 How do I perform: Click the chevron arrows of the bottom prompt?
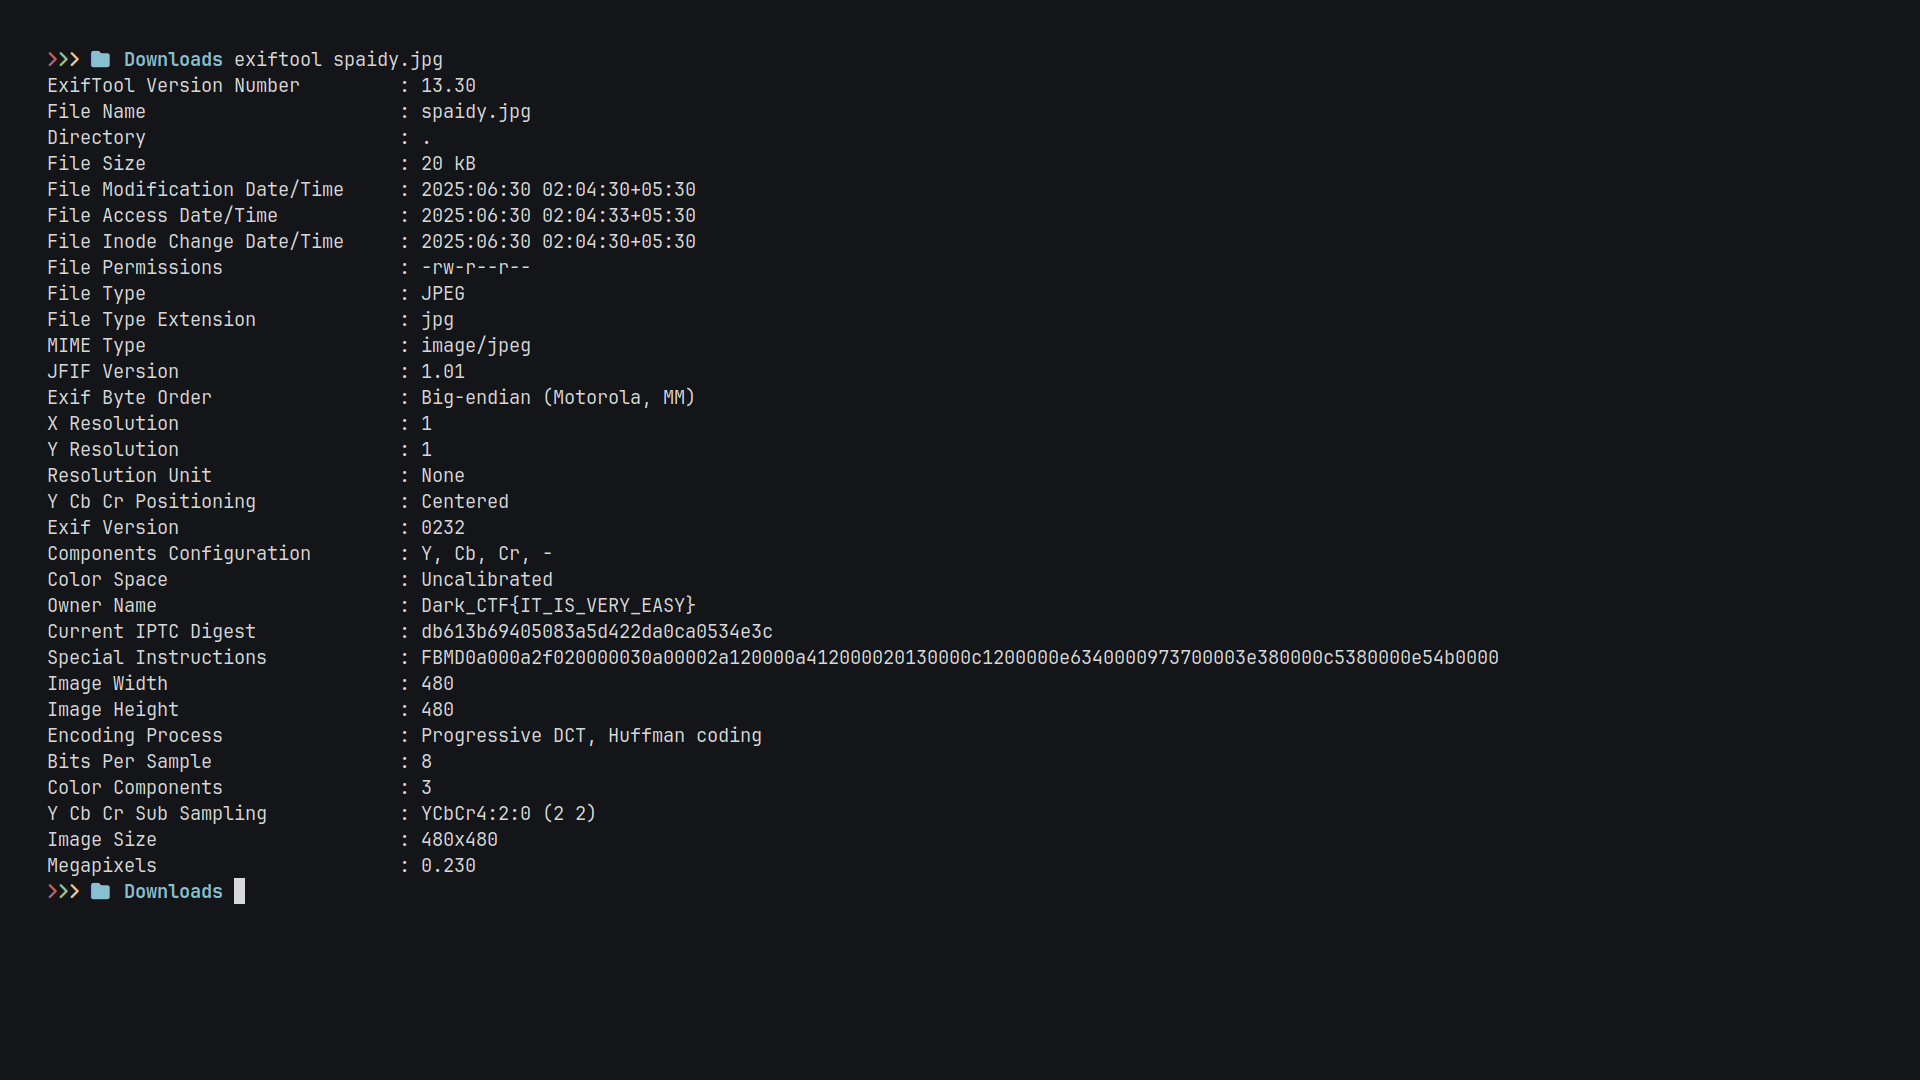(63, 892)
